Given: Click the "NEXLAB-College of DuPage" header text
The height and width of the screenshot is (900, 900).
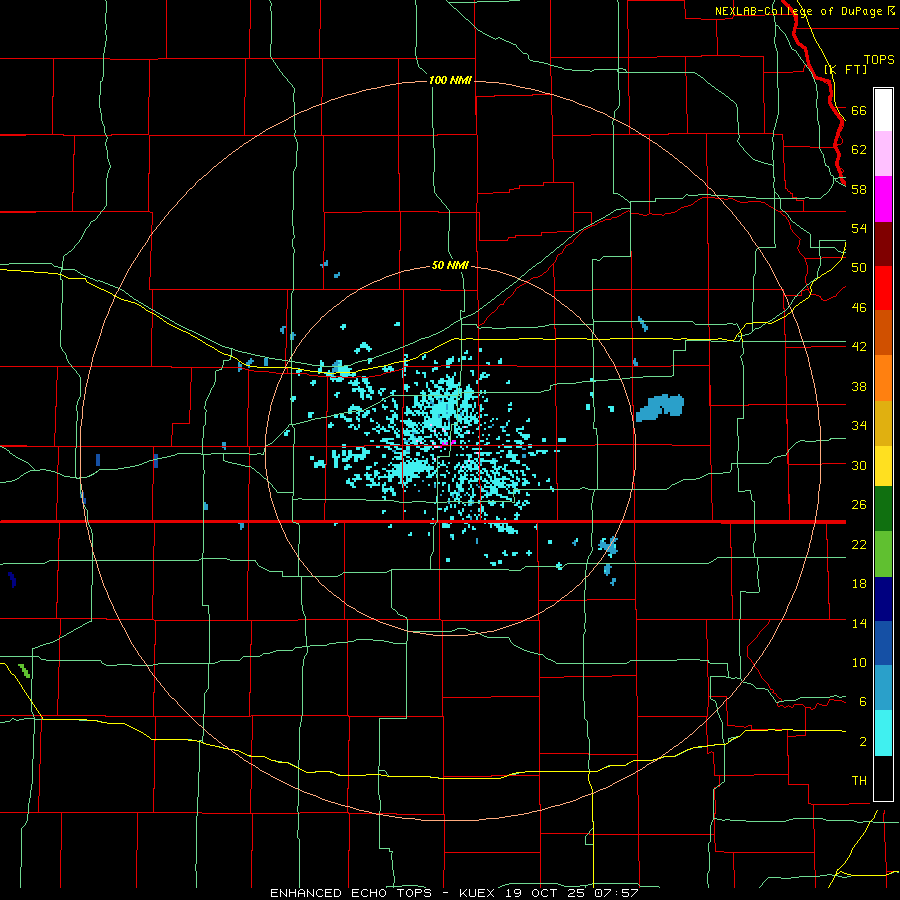Looking at the screenshot, I should click(x=800, y=11).
